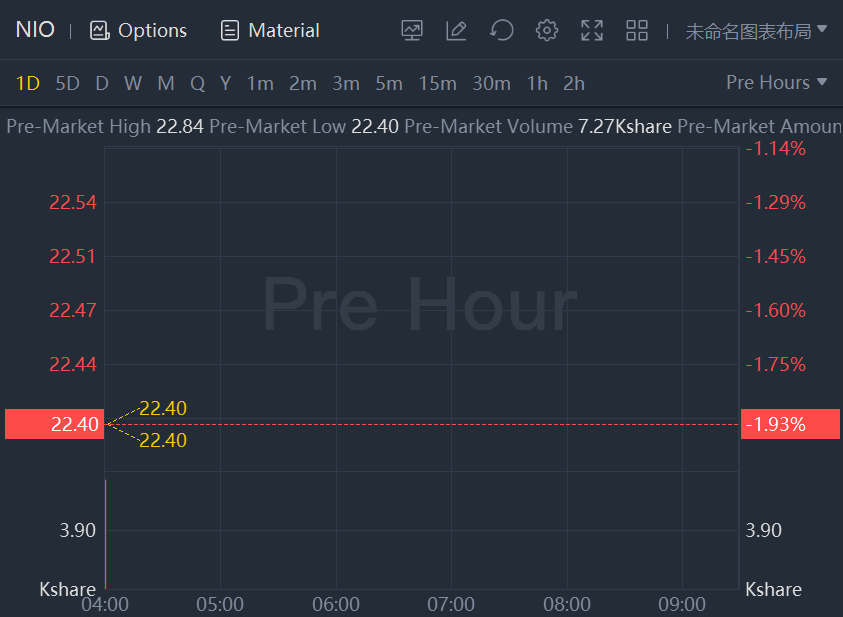843x617 pixels.
Task: Select the 1D timeframe tab
Action: pos(28,83)
